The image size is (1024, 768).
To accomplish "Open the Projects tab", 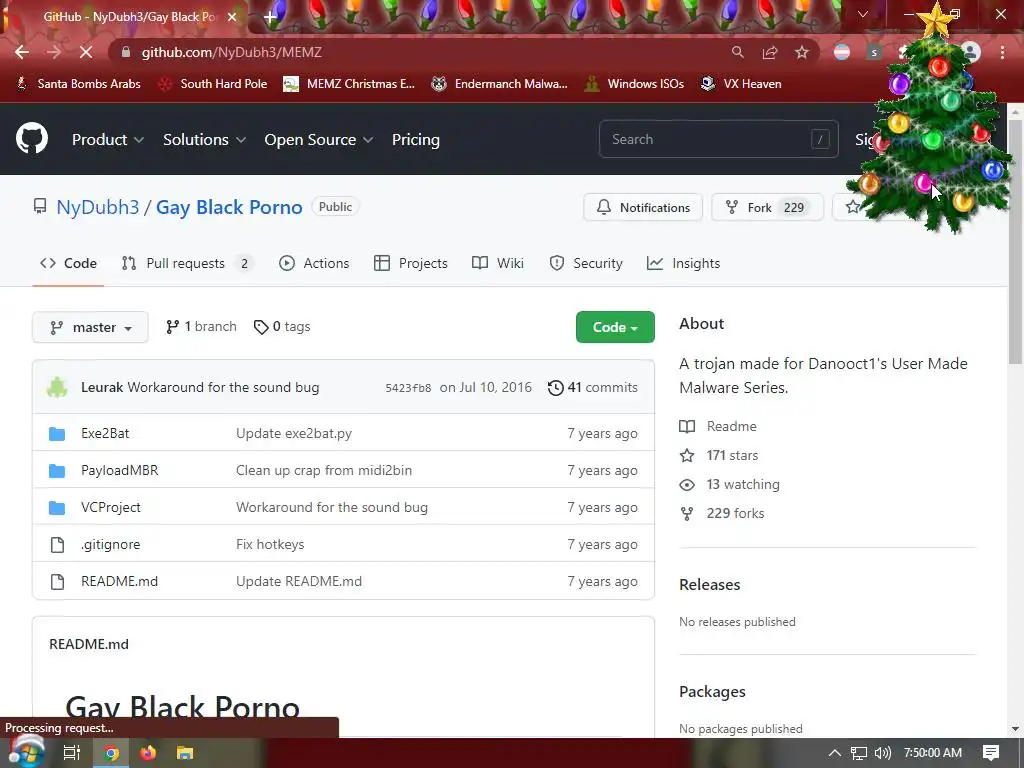I will pyautogui.click(x=411, y=263).
